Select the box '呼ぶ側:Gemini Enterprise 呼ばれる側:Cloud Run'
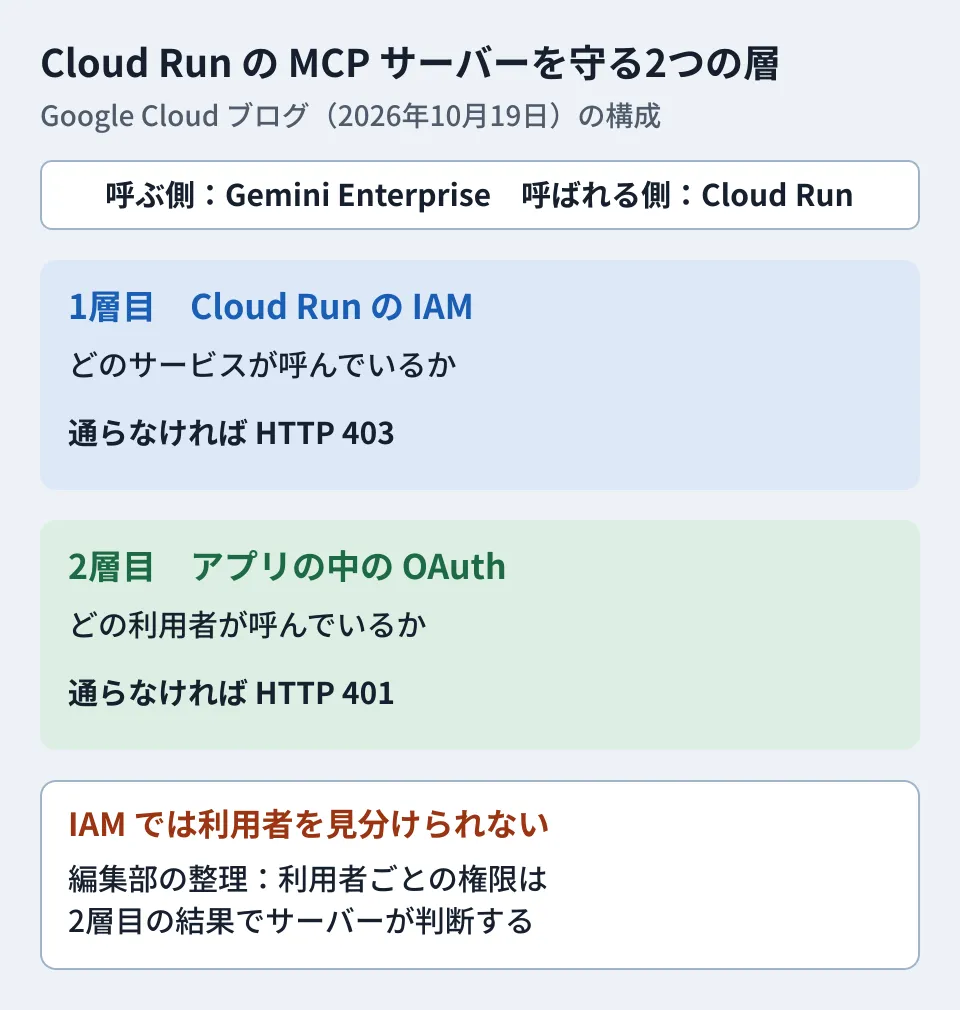This screenshot has width=960, height=1010. pyautogui.click(x=480, y=195)
